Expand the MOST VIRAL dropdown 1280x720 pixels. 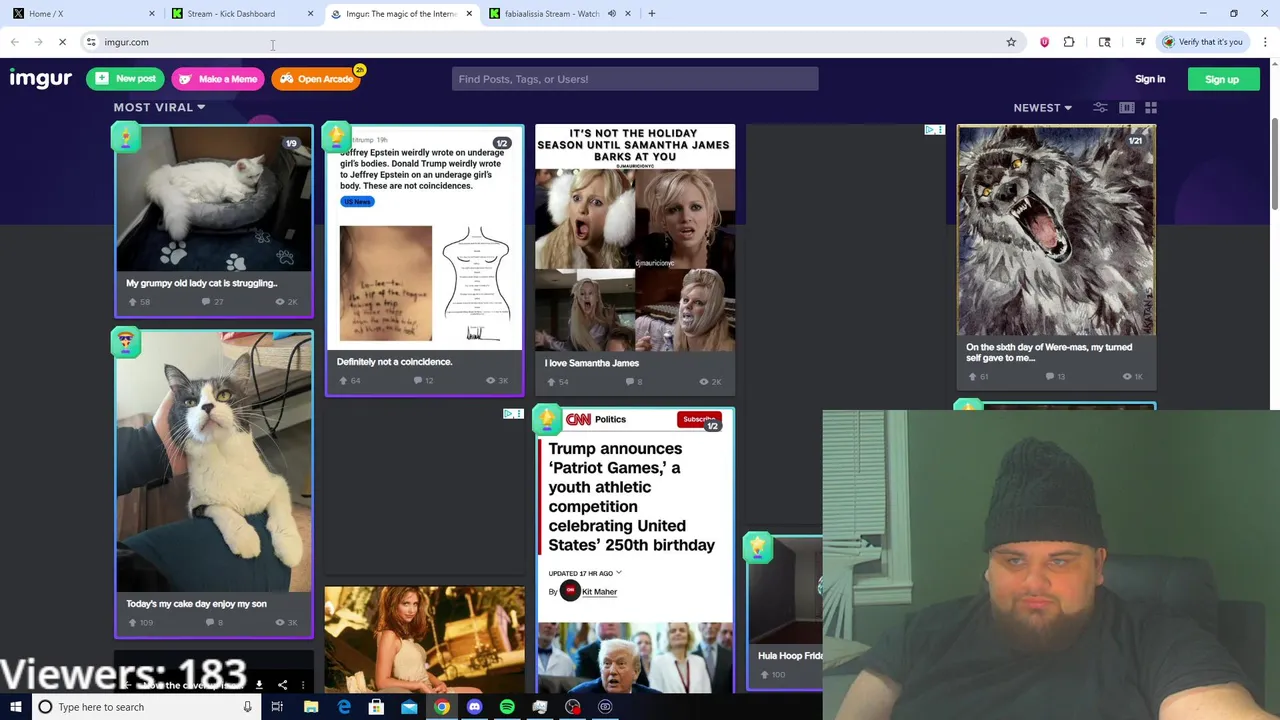[159, 107]
